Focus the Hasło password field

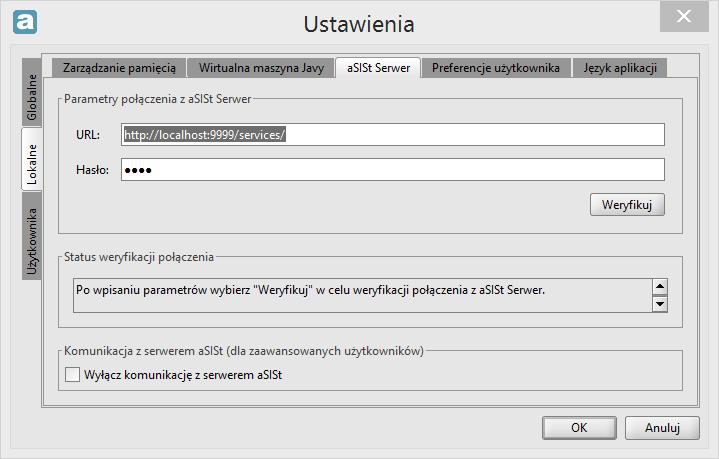point(393,170)
